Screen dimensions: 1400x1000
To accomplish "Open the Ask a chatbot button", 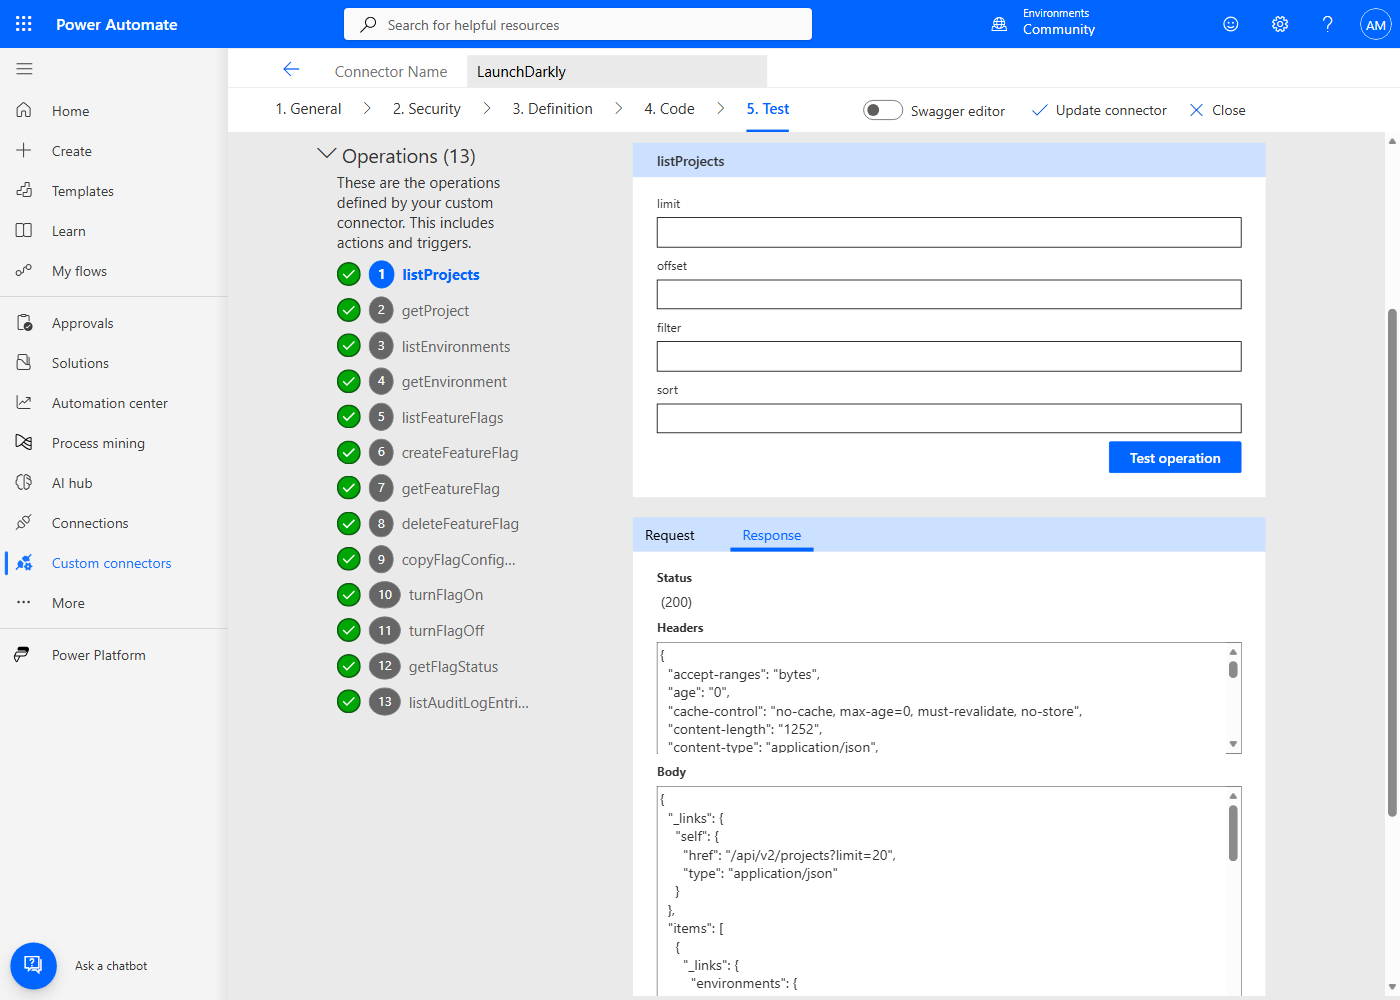I will [33, 965].
